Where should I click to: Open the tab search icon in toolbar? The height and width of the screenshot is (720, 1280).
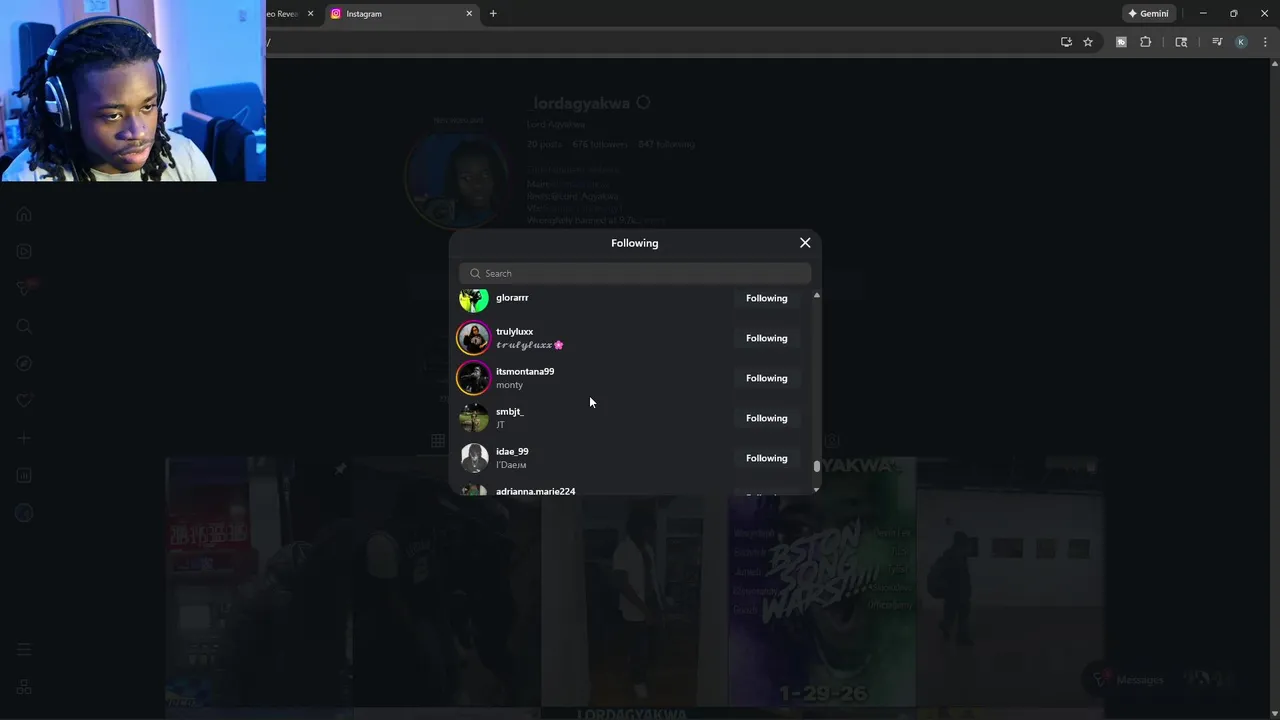[x=1181, y=42]
